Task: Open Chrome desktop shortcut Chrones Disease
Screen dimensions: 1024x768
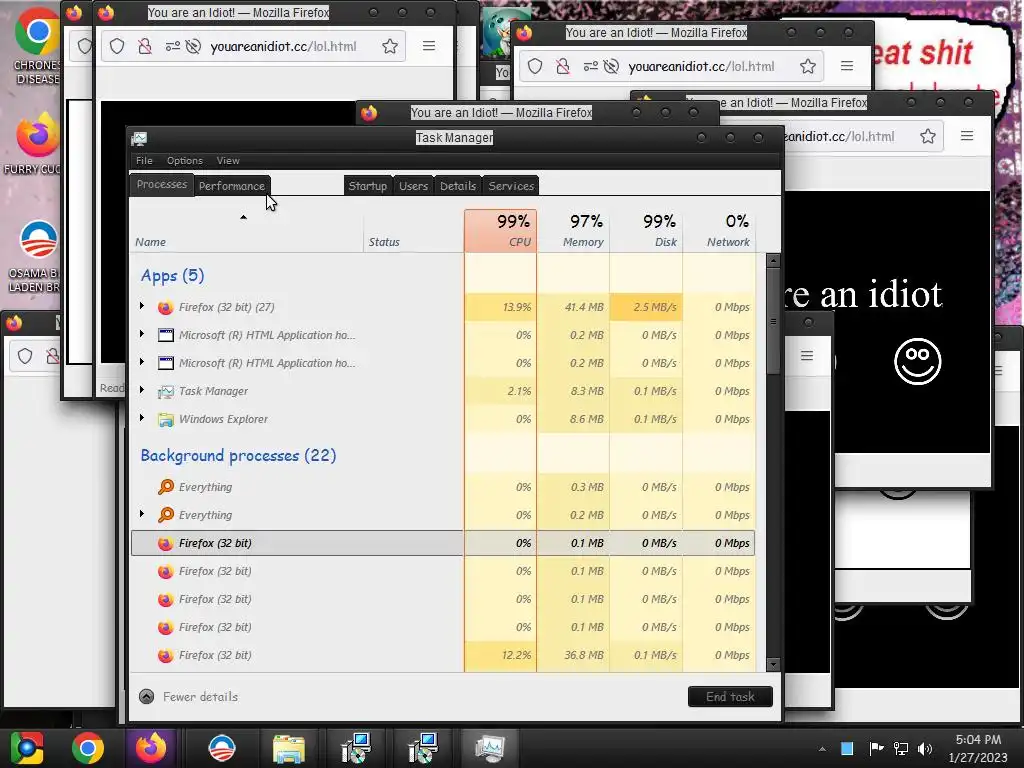Action: pyautogui.click(x=37, y=46)
